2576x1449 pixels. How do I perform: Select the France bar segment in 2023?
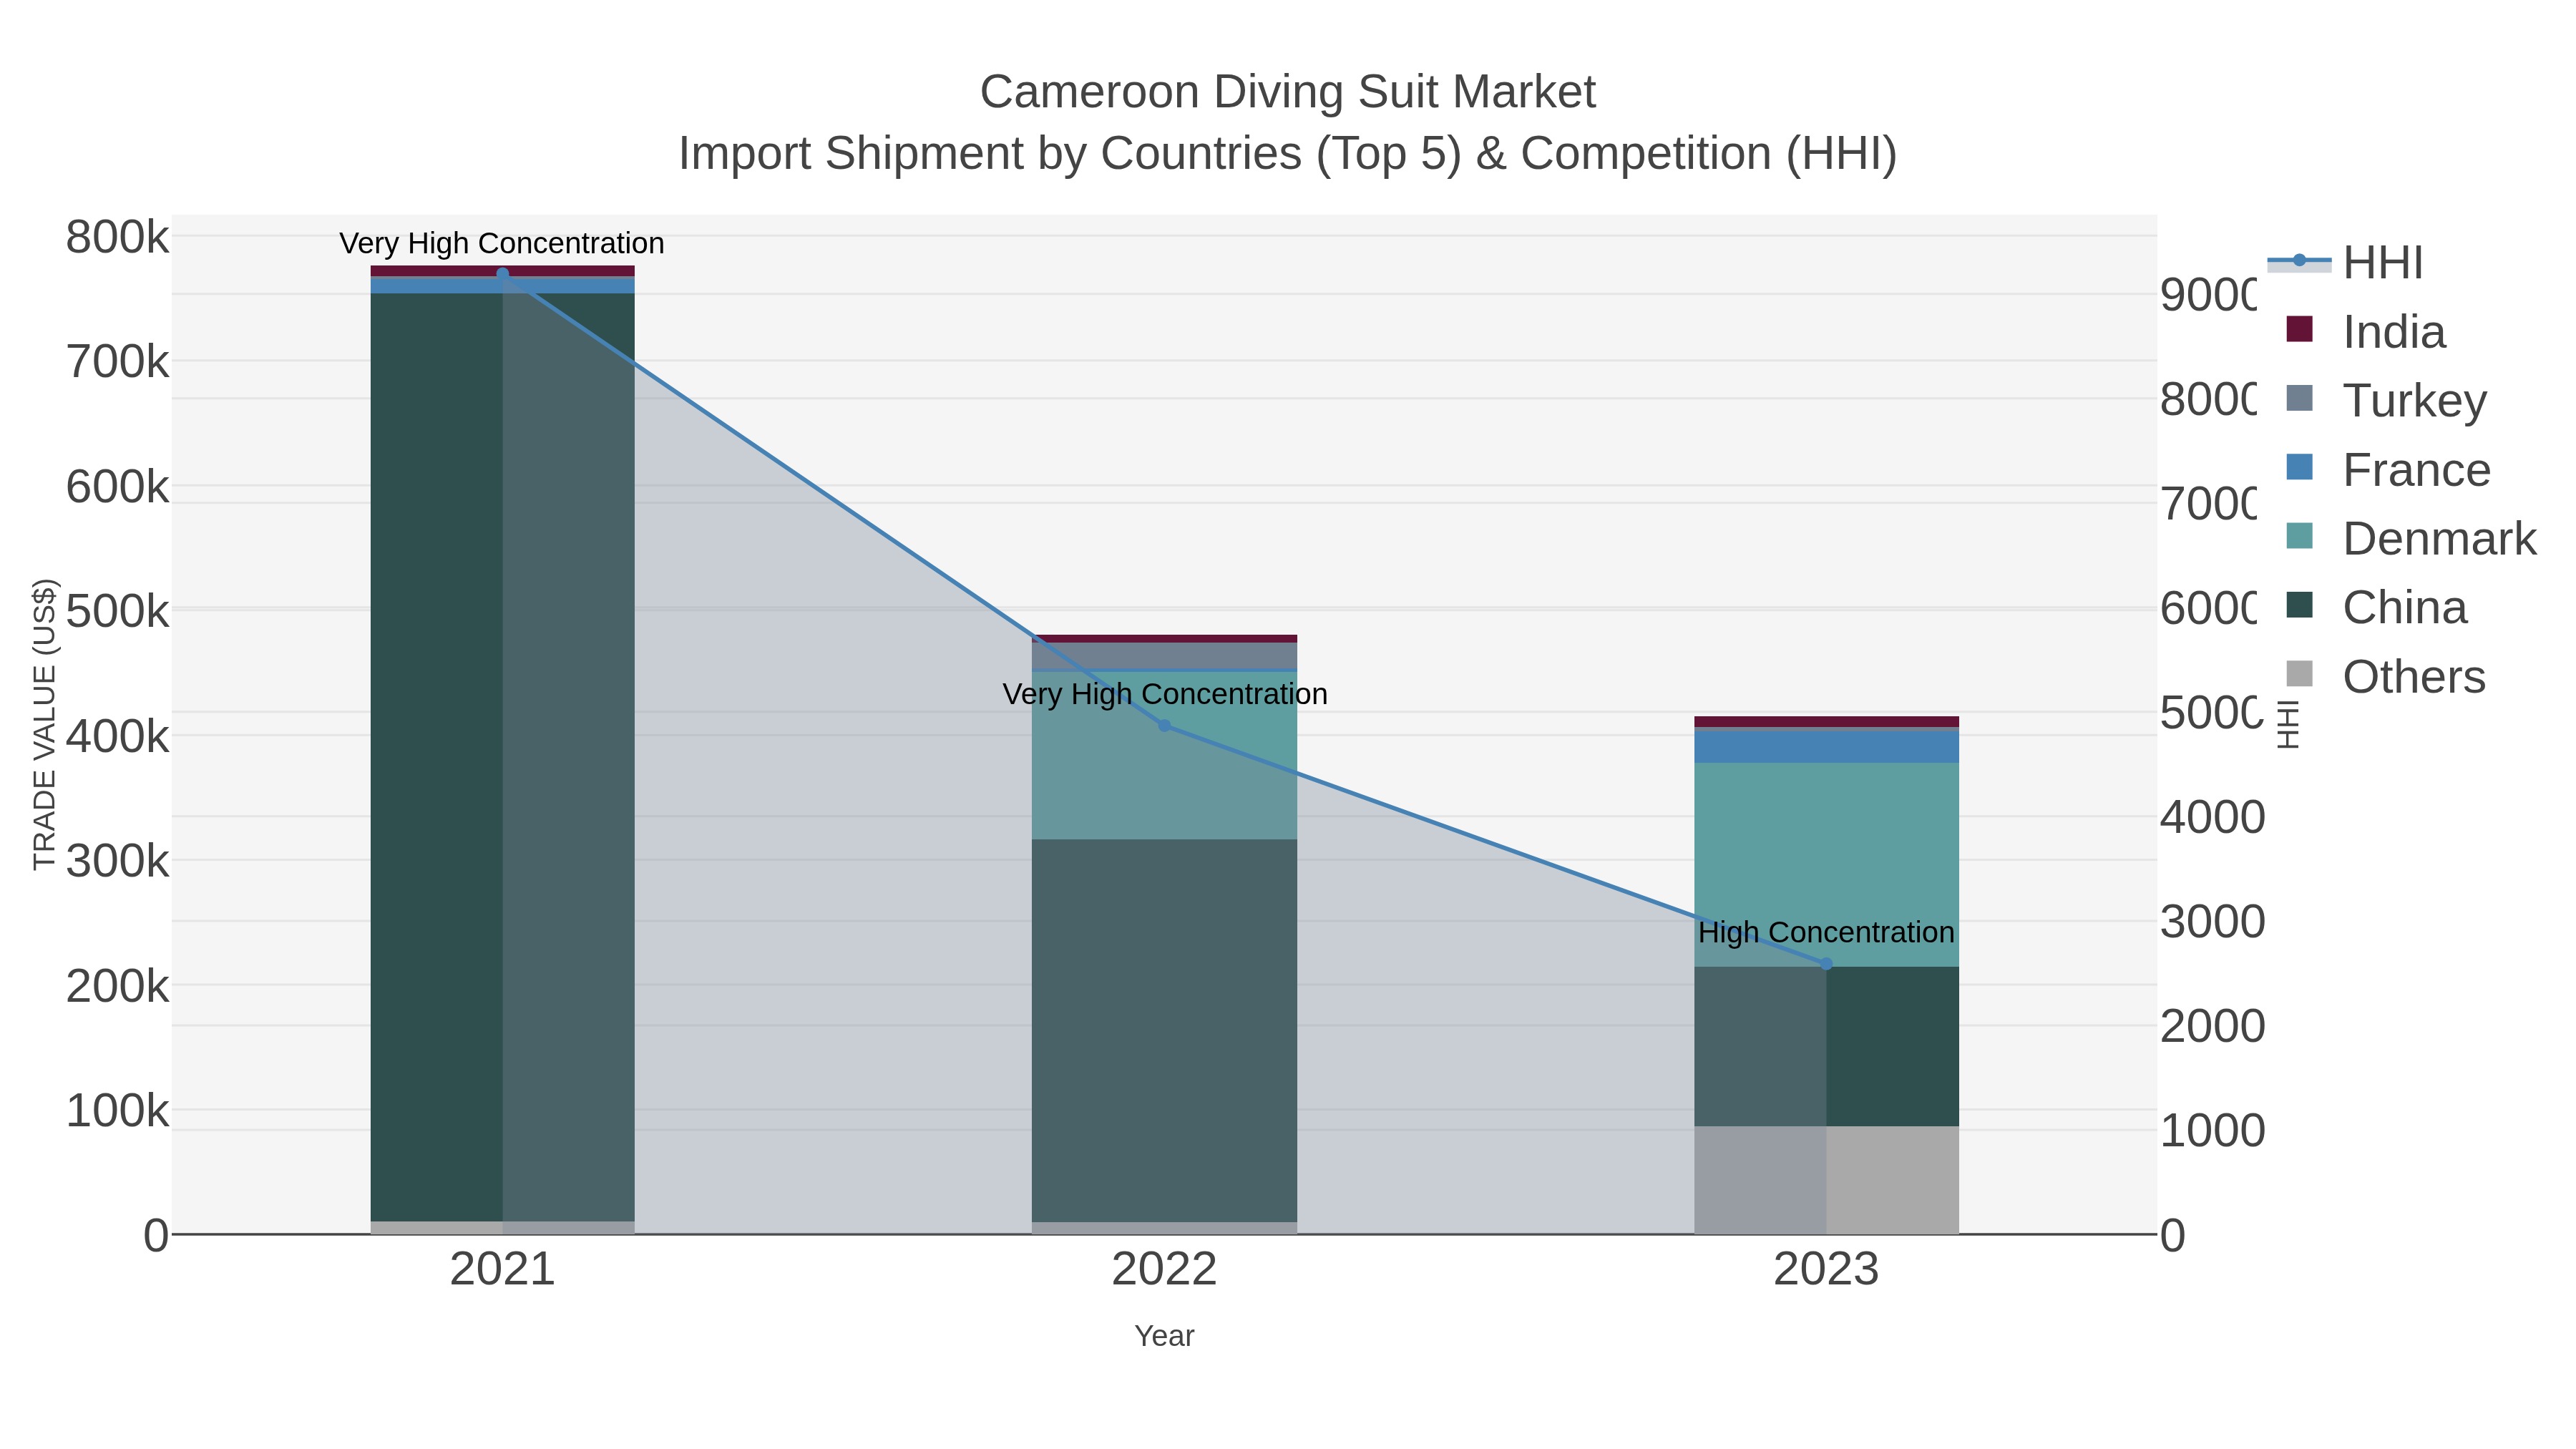[x=1826, y=747]
